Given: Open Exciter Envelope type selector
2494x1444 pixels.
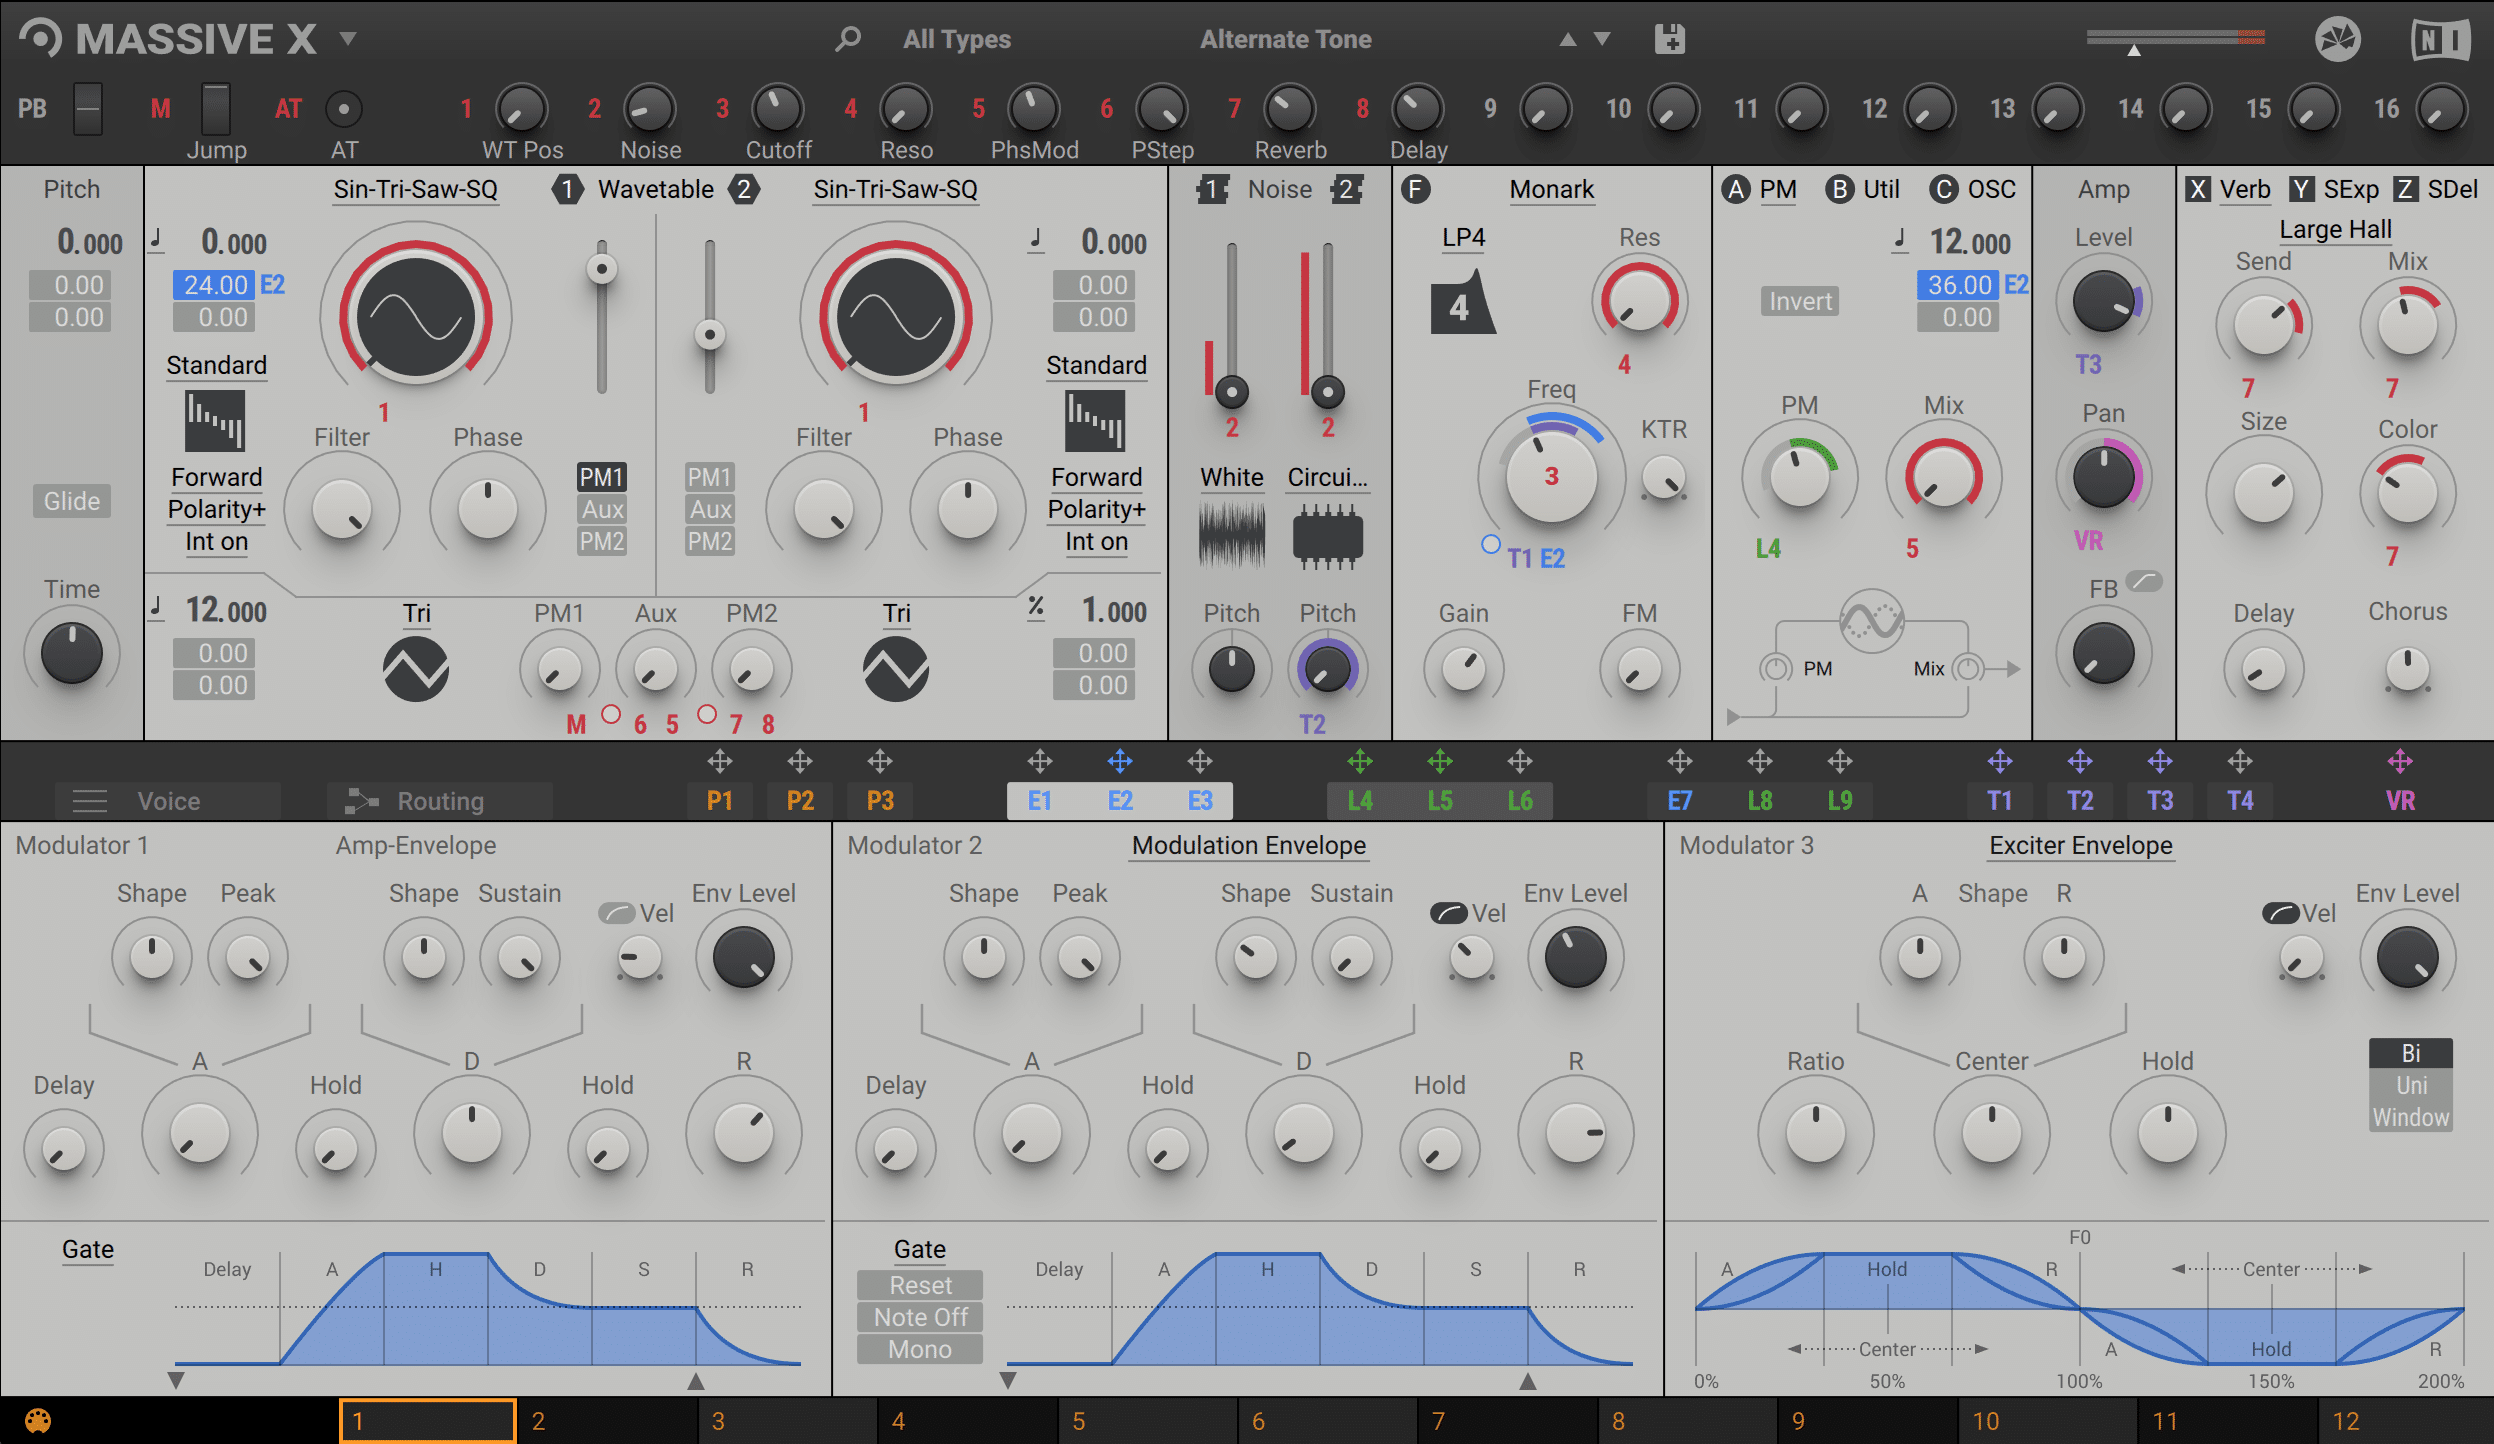Looking at the screenshot, I should [2081, 845].
